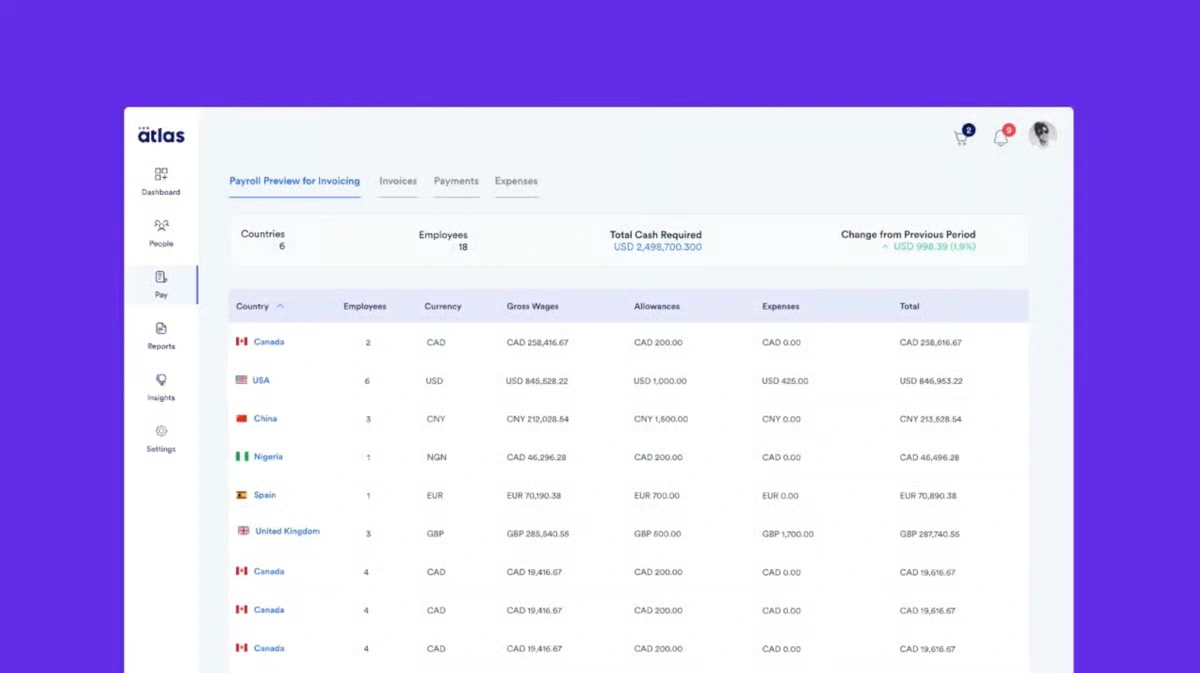Image resolution: width=1200 pixels, height=673 pixels.
Task: Click the United Kingdom flag icon
Action: point(243,531)
